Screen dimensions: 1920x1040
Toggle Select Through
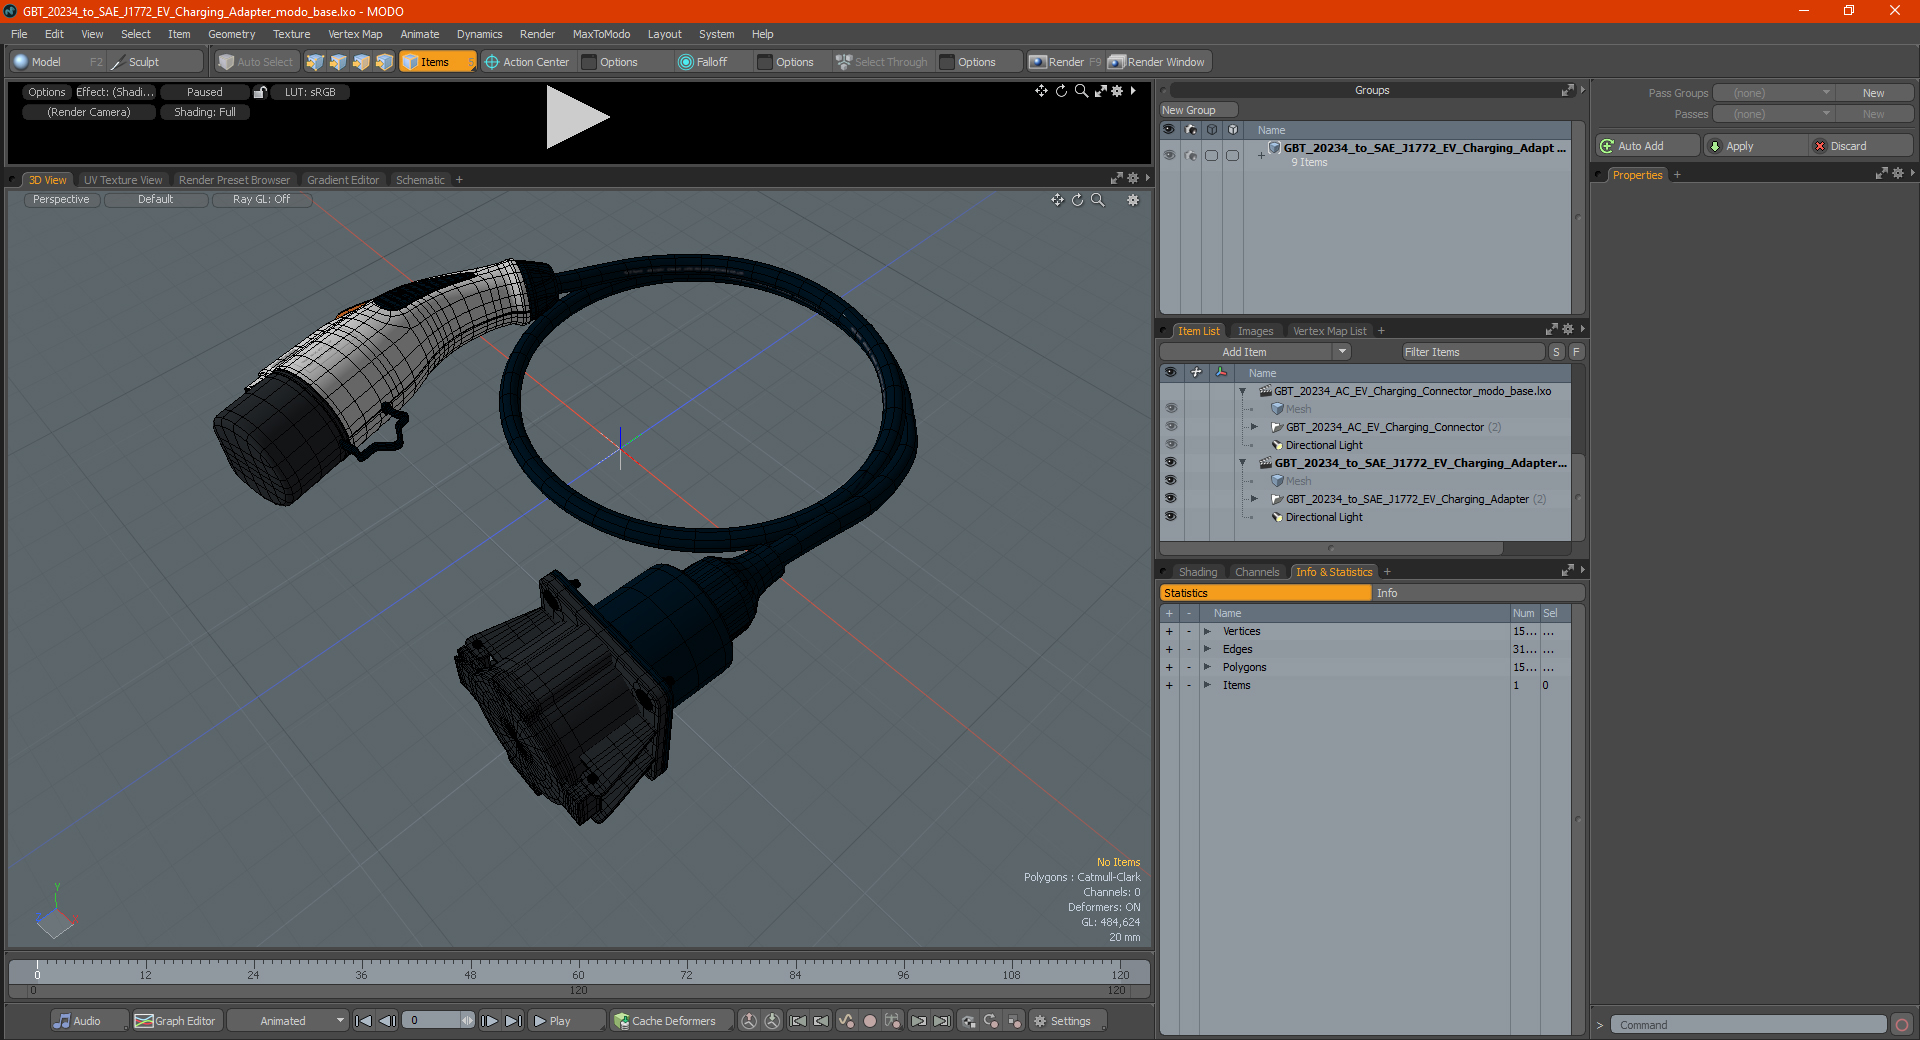pyautogui.click(x=882, y=62)
